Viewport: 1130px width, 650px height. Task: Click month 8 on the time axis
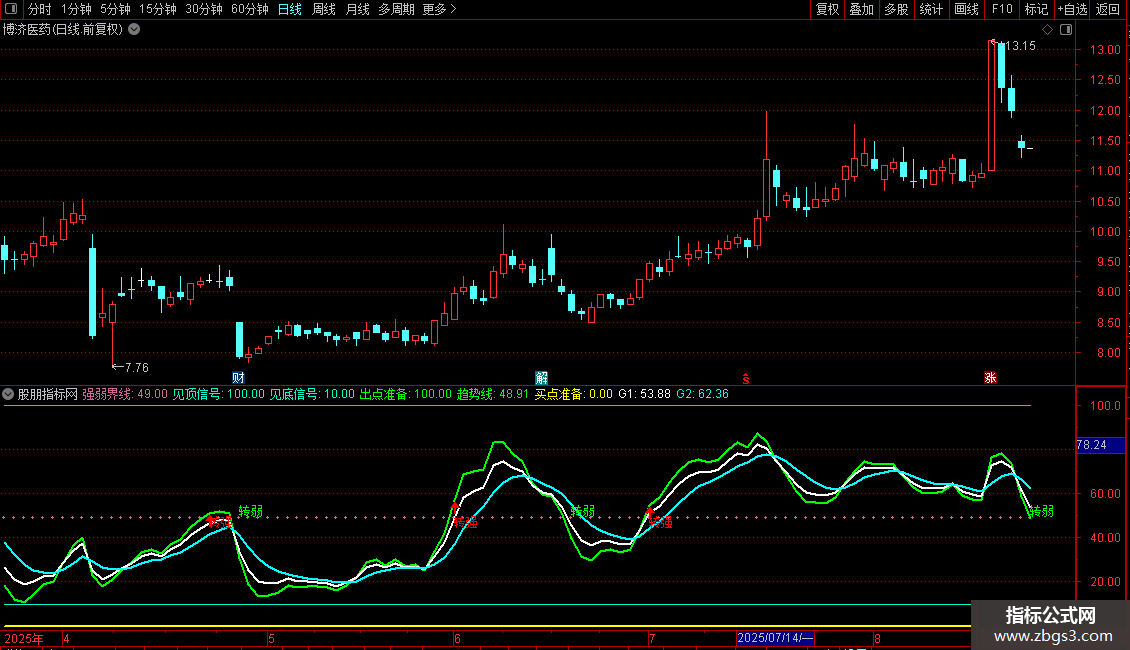click(x=877, y=638)
